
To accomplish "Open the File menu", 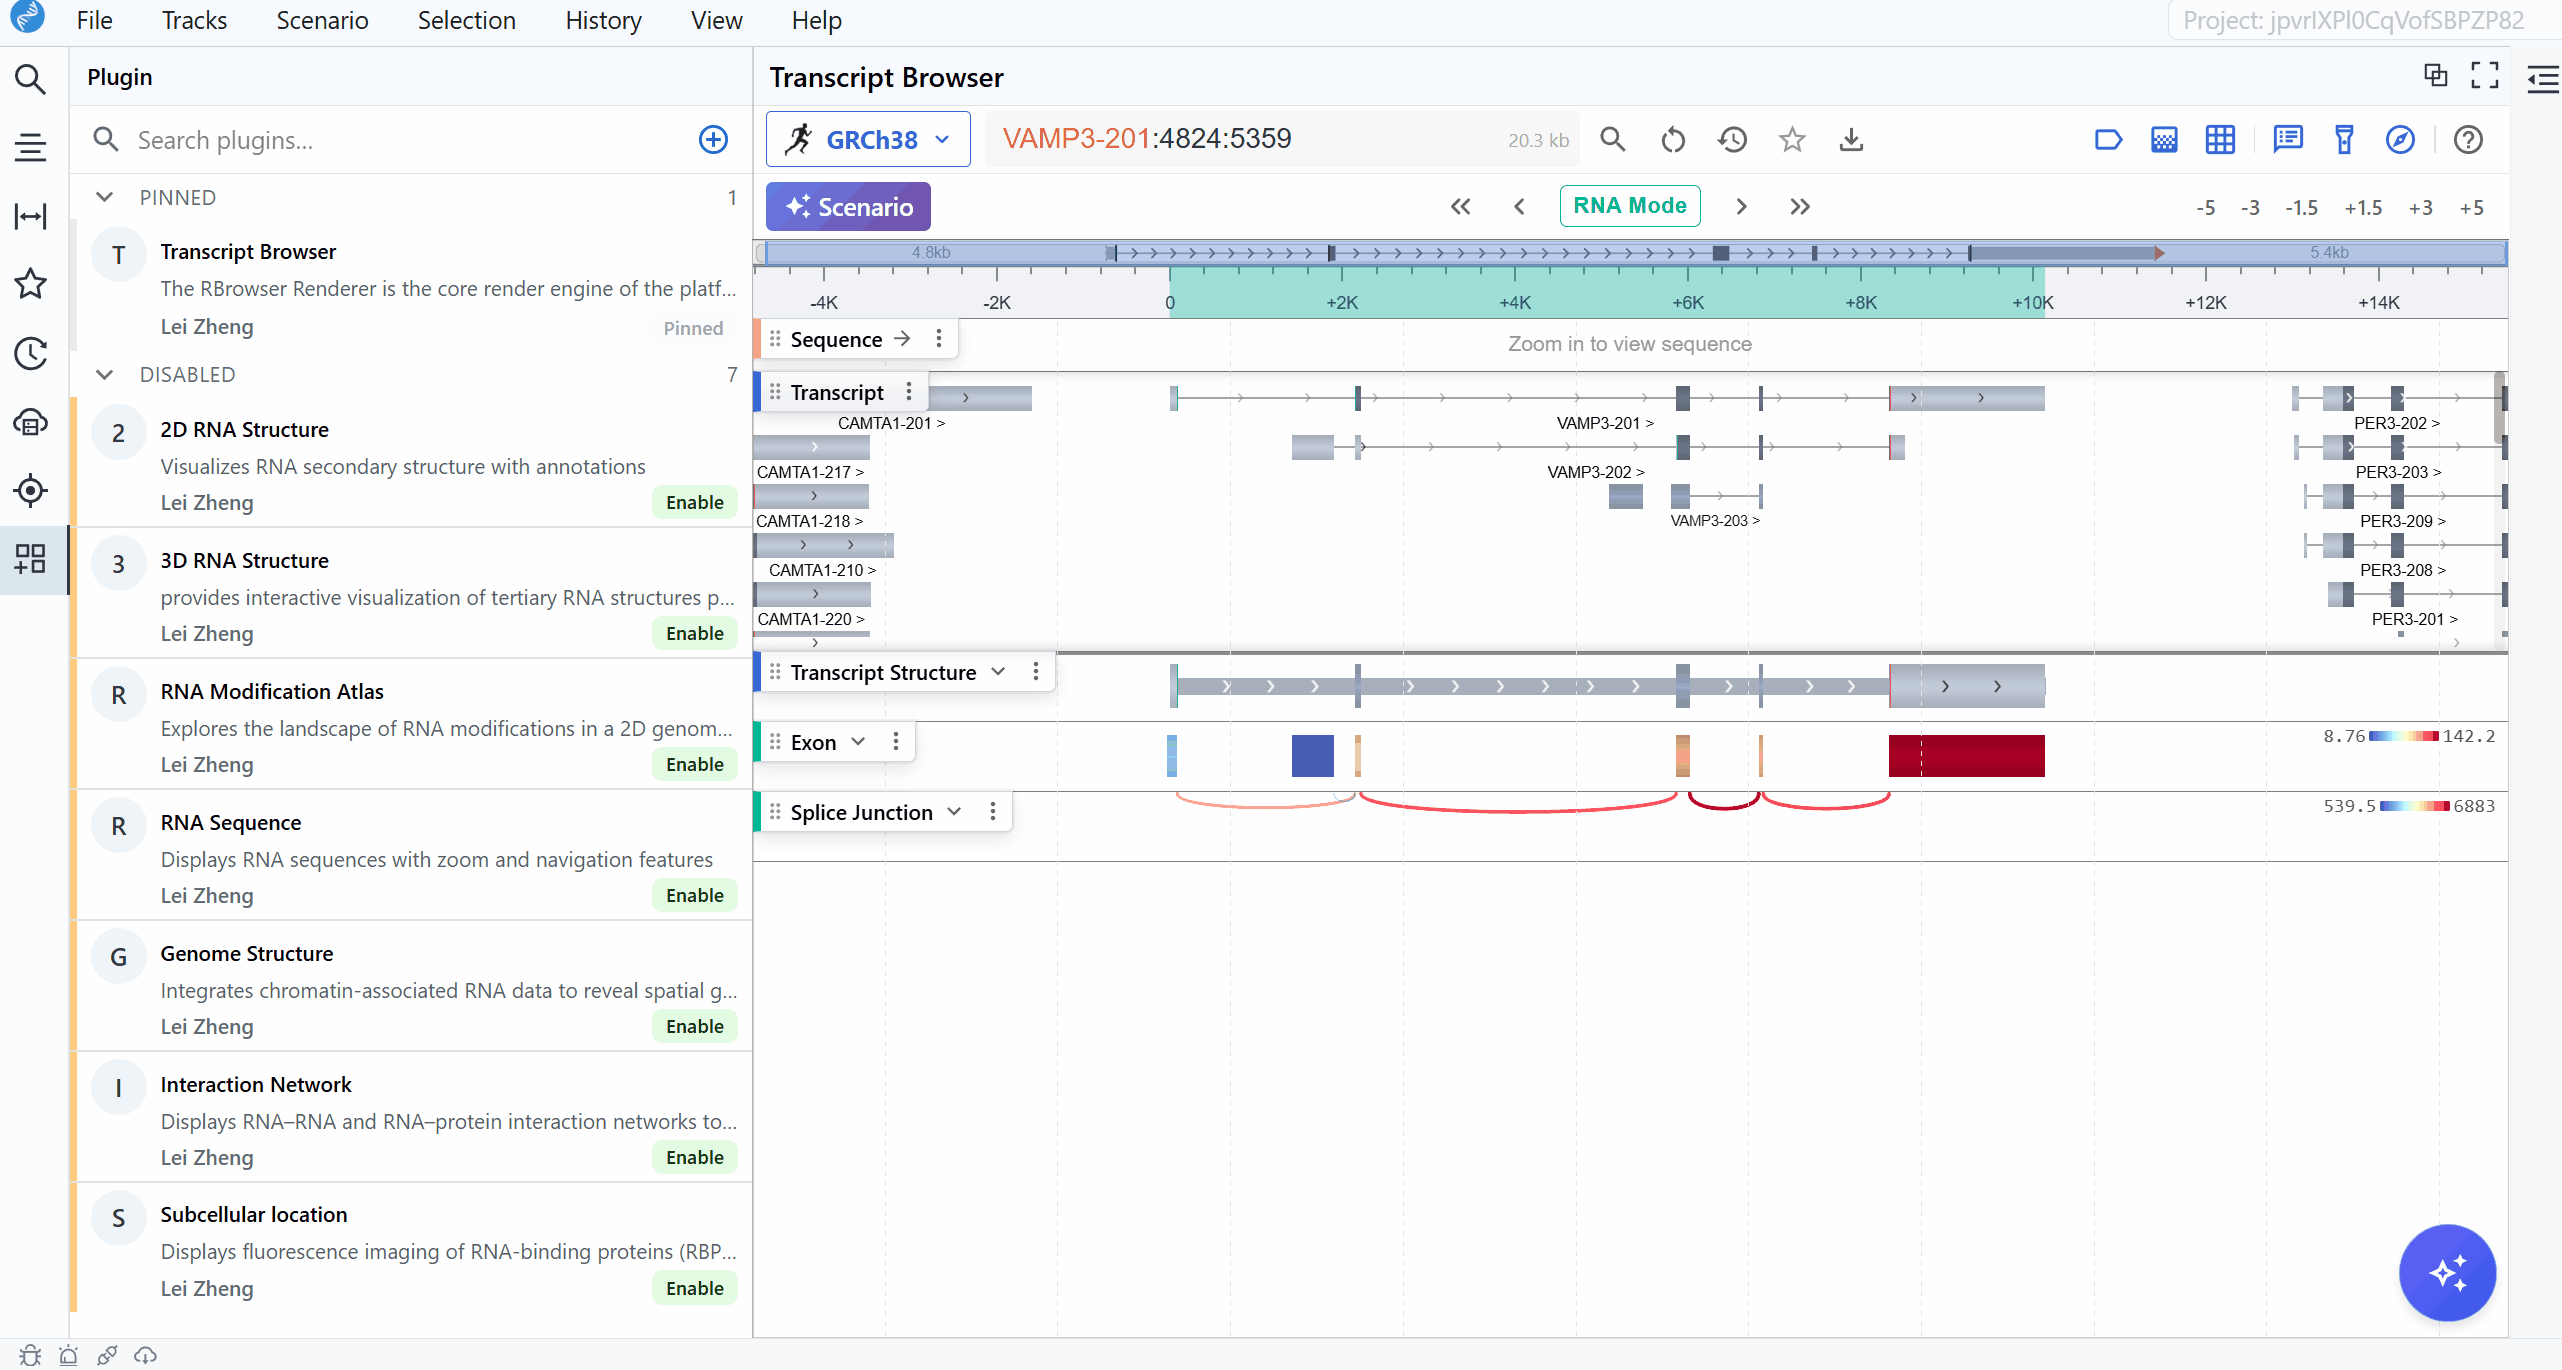I will 94,20.
